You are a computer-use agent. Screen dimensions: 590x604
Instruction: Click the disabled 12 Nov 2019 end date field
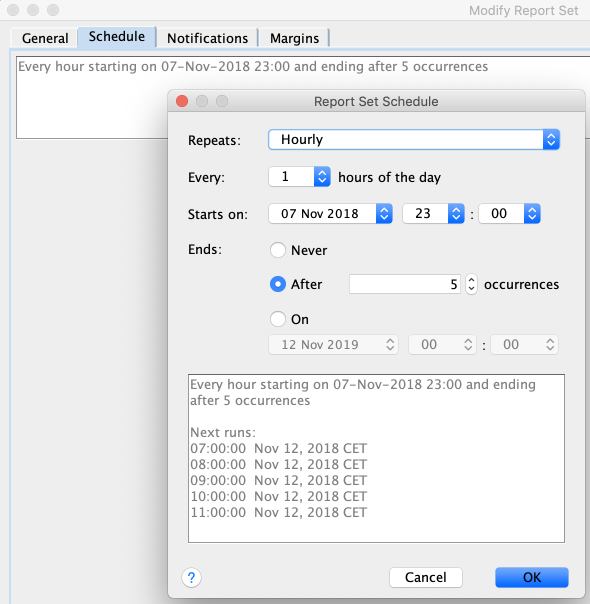[333, 344]
